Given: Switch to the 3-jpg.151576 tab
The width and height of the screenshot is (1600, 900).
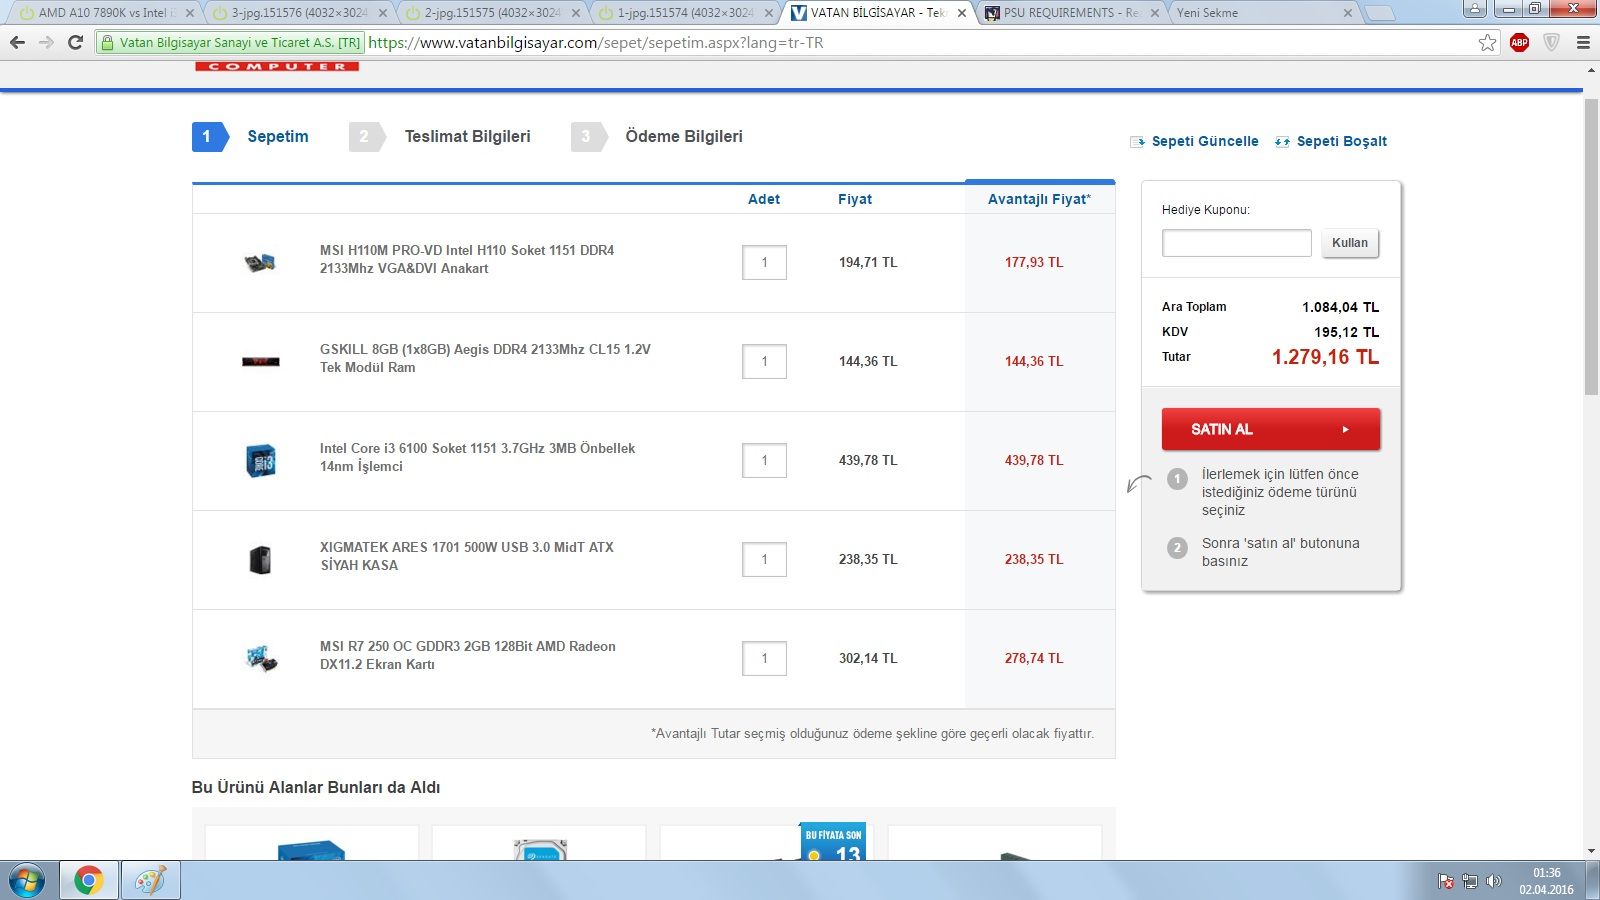Looking at the screenshot, I should click(298, 13).
